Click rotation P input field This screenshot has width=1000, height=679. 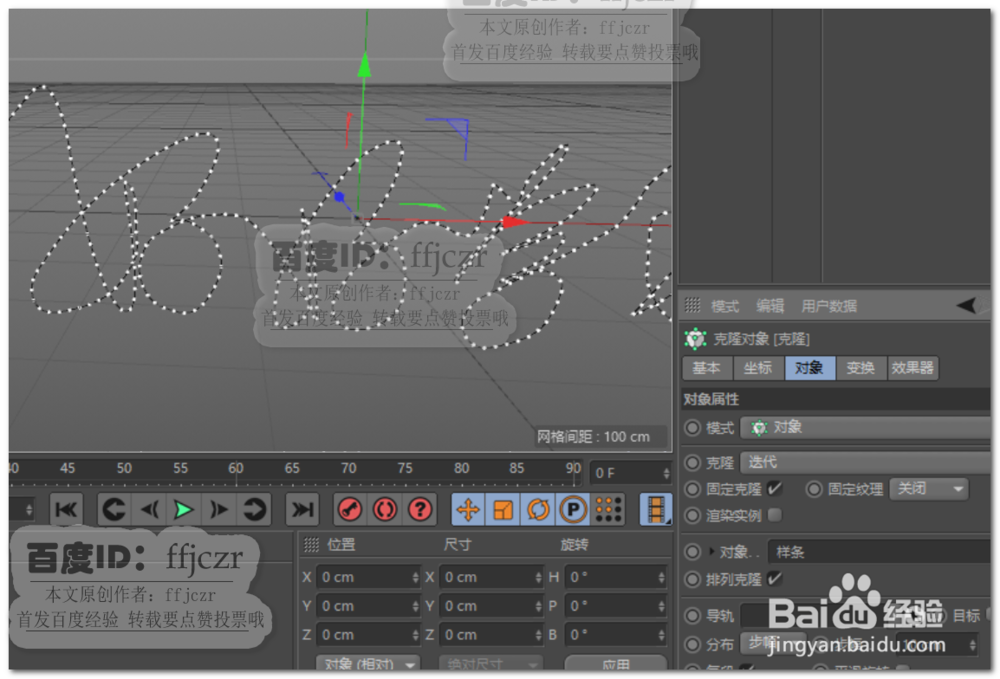pos(615,606)
